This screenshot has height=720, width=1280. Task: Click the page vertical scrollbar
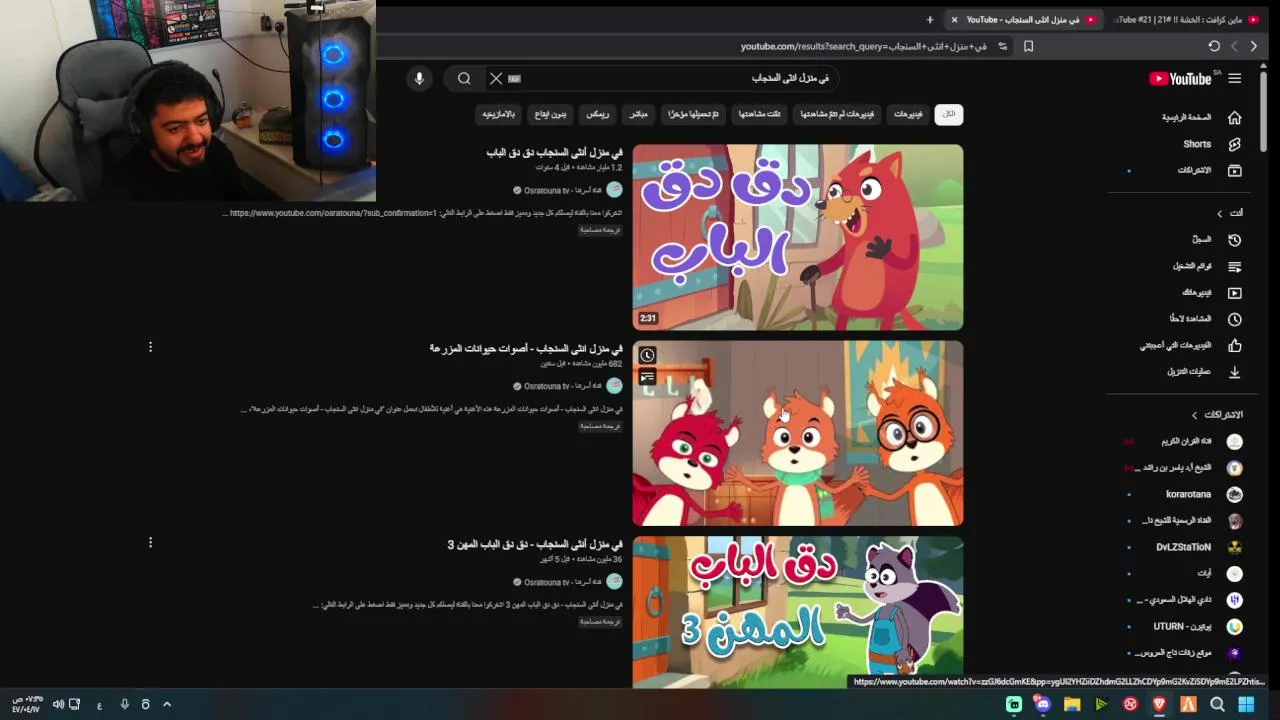pyautogui.click(x=1264, y=111)
